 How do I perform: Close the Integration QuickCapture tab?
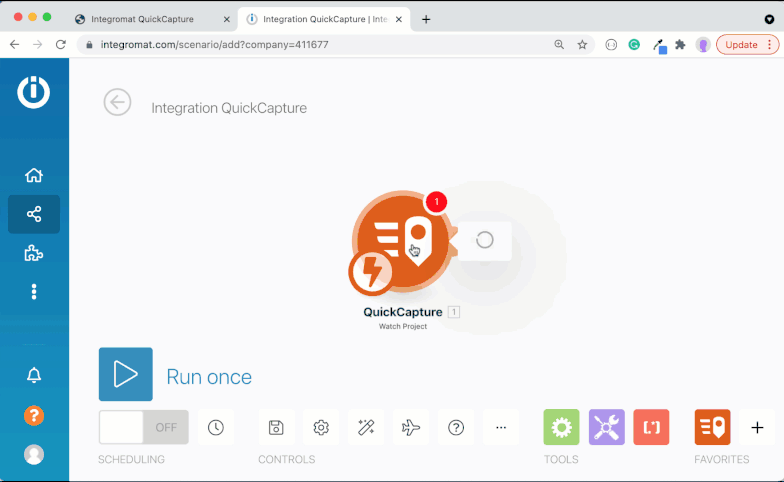click(398, 20)
